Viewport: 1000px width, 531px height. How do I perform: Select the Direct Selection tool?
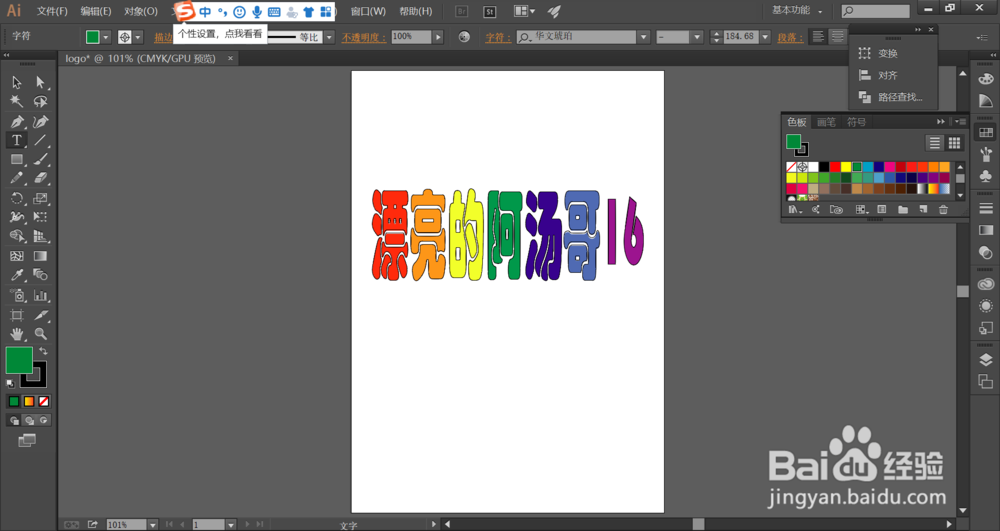(40, 82)
